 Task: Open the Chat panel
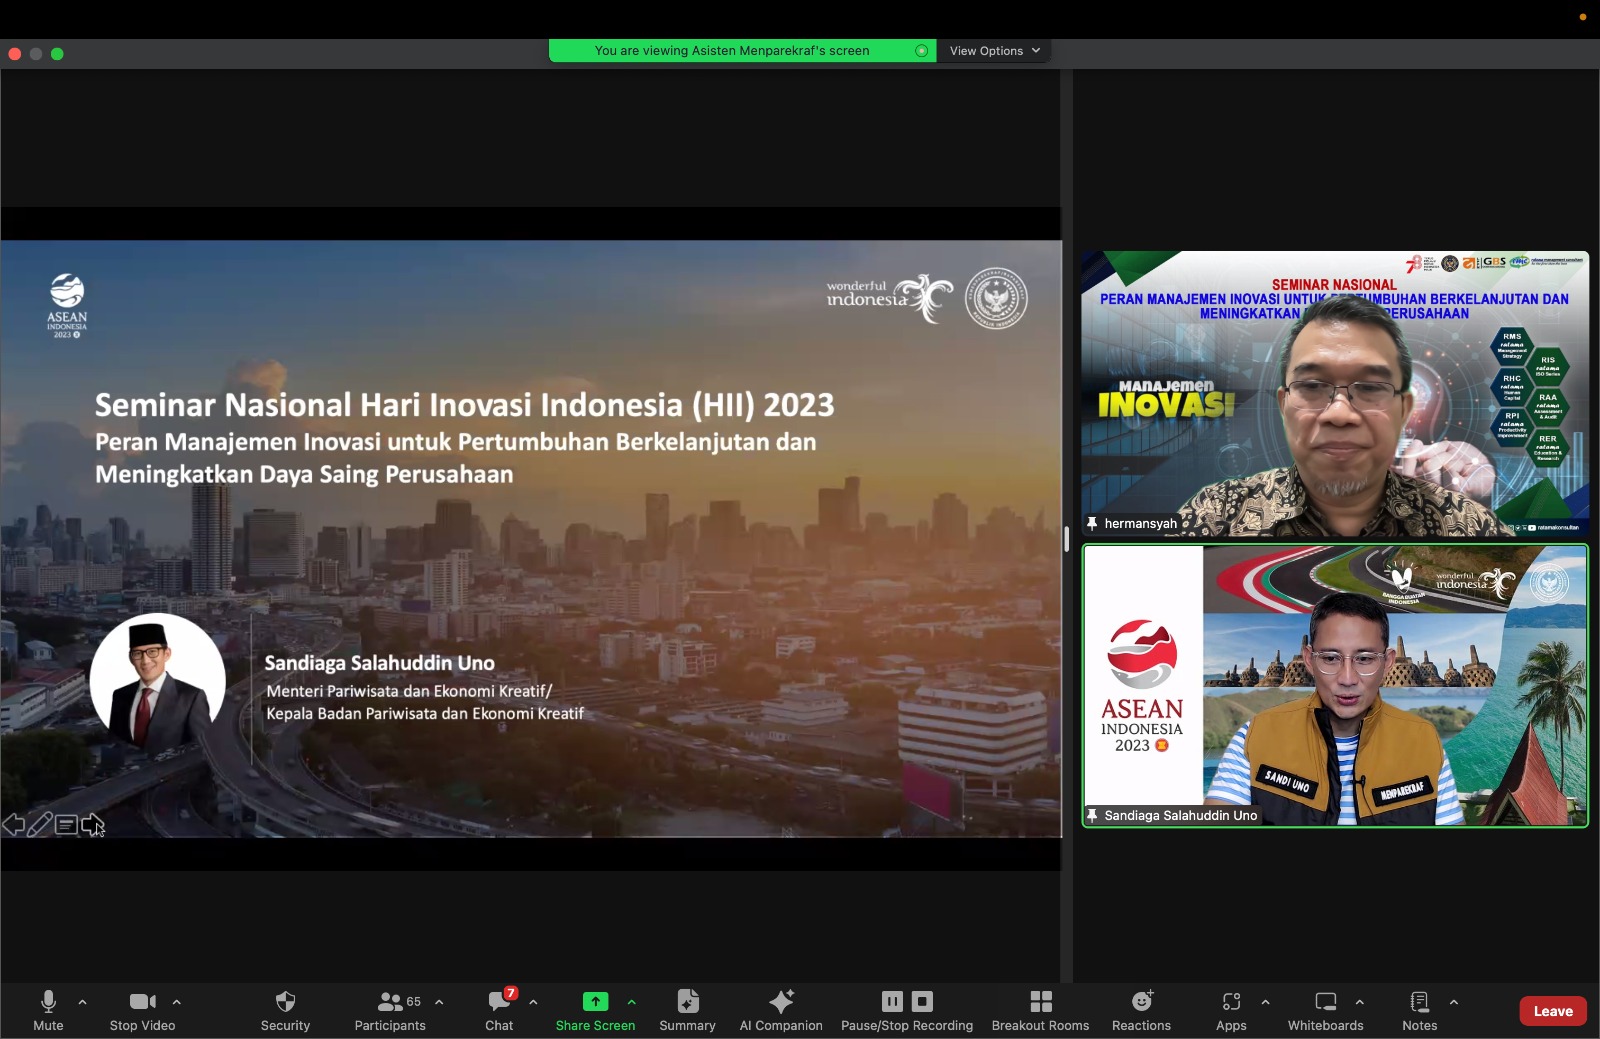pyautogui.click(x=499, y=1010)
